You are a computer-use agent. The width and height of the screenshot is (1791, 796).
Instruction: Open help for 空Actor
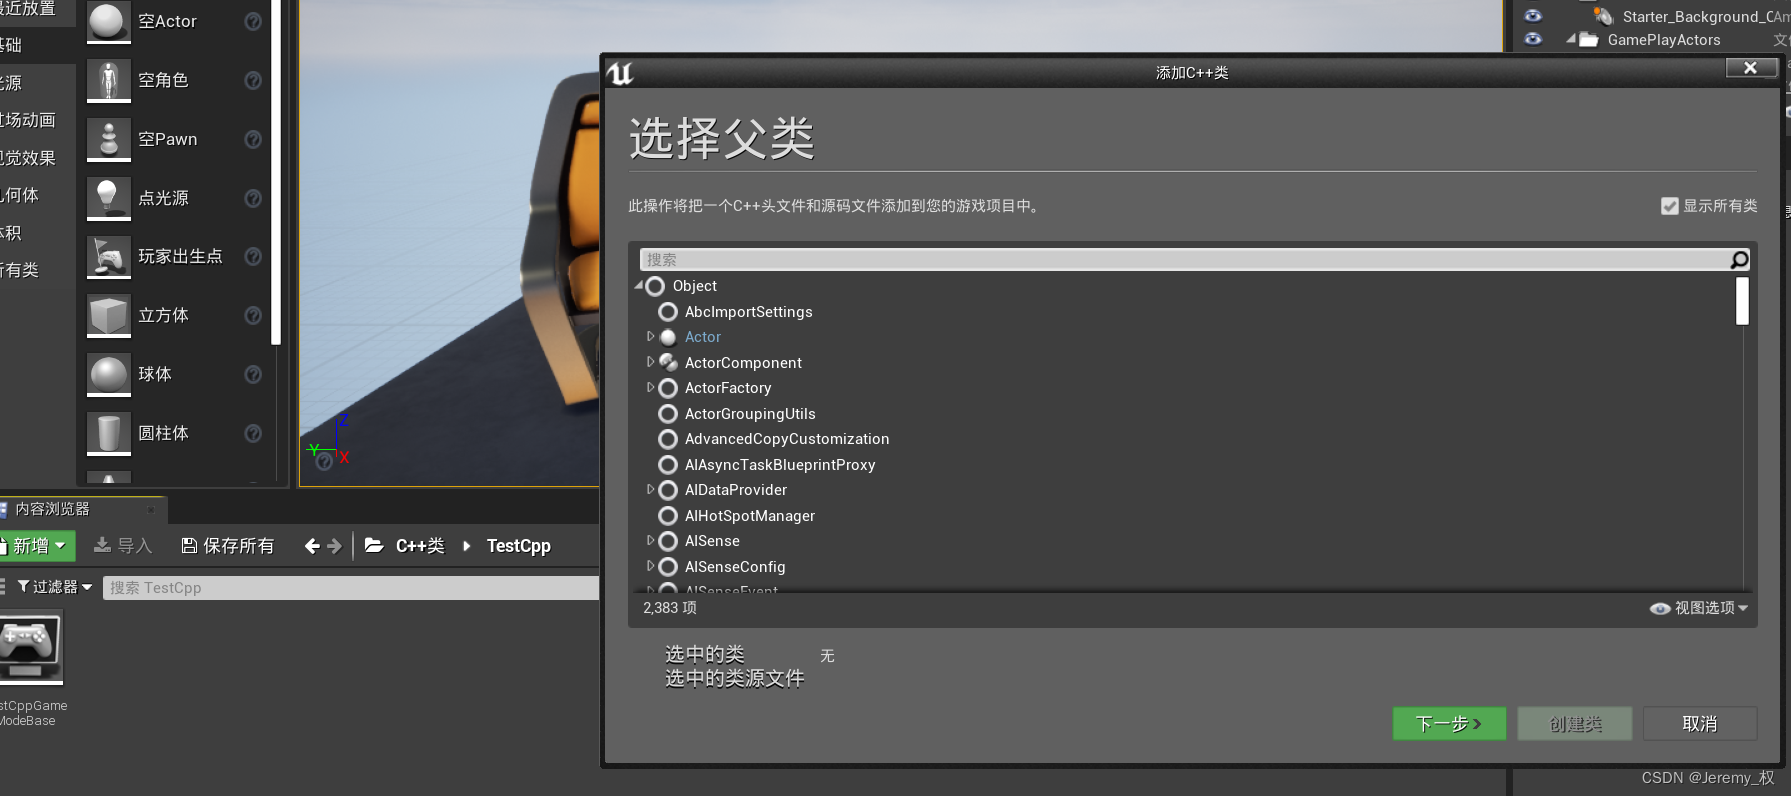tap(253, 21)
